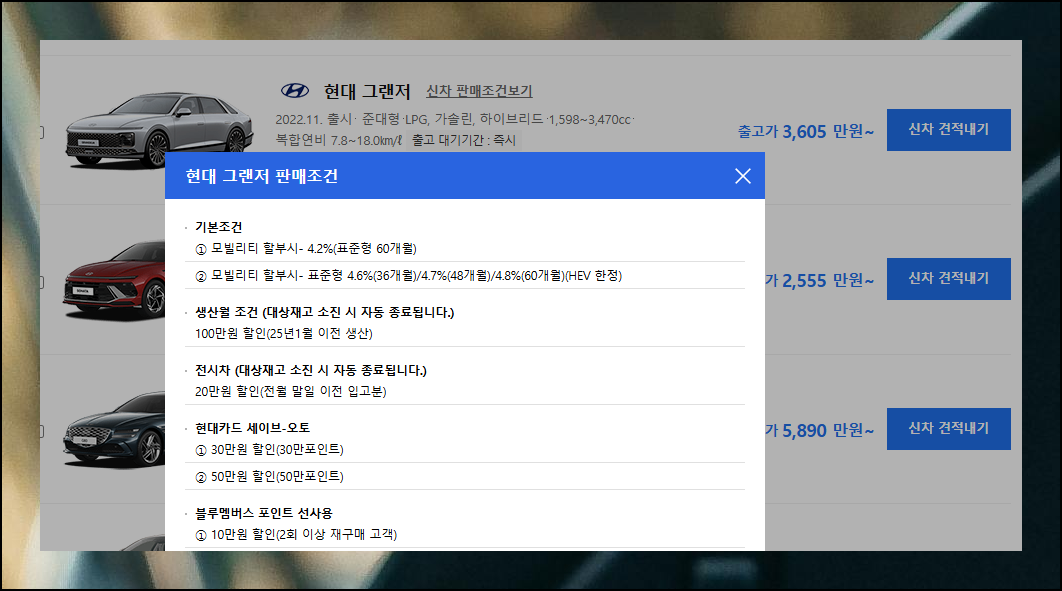Click 50만원 할인(50만포인트) line
Image resolution: width=1062 pixels, height=591 pixels.
[270, 477]
